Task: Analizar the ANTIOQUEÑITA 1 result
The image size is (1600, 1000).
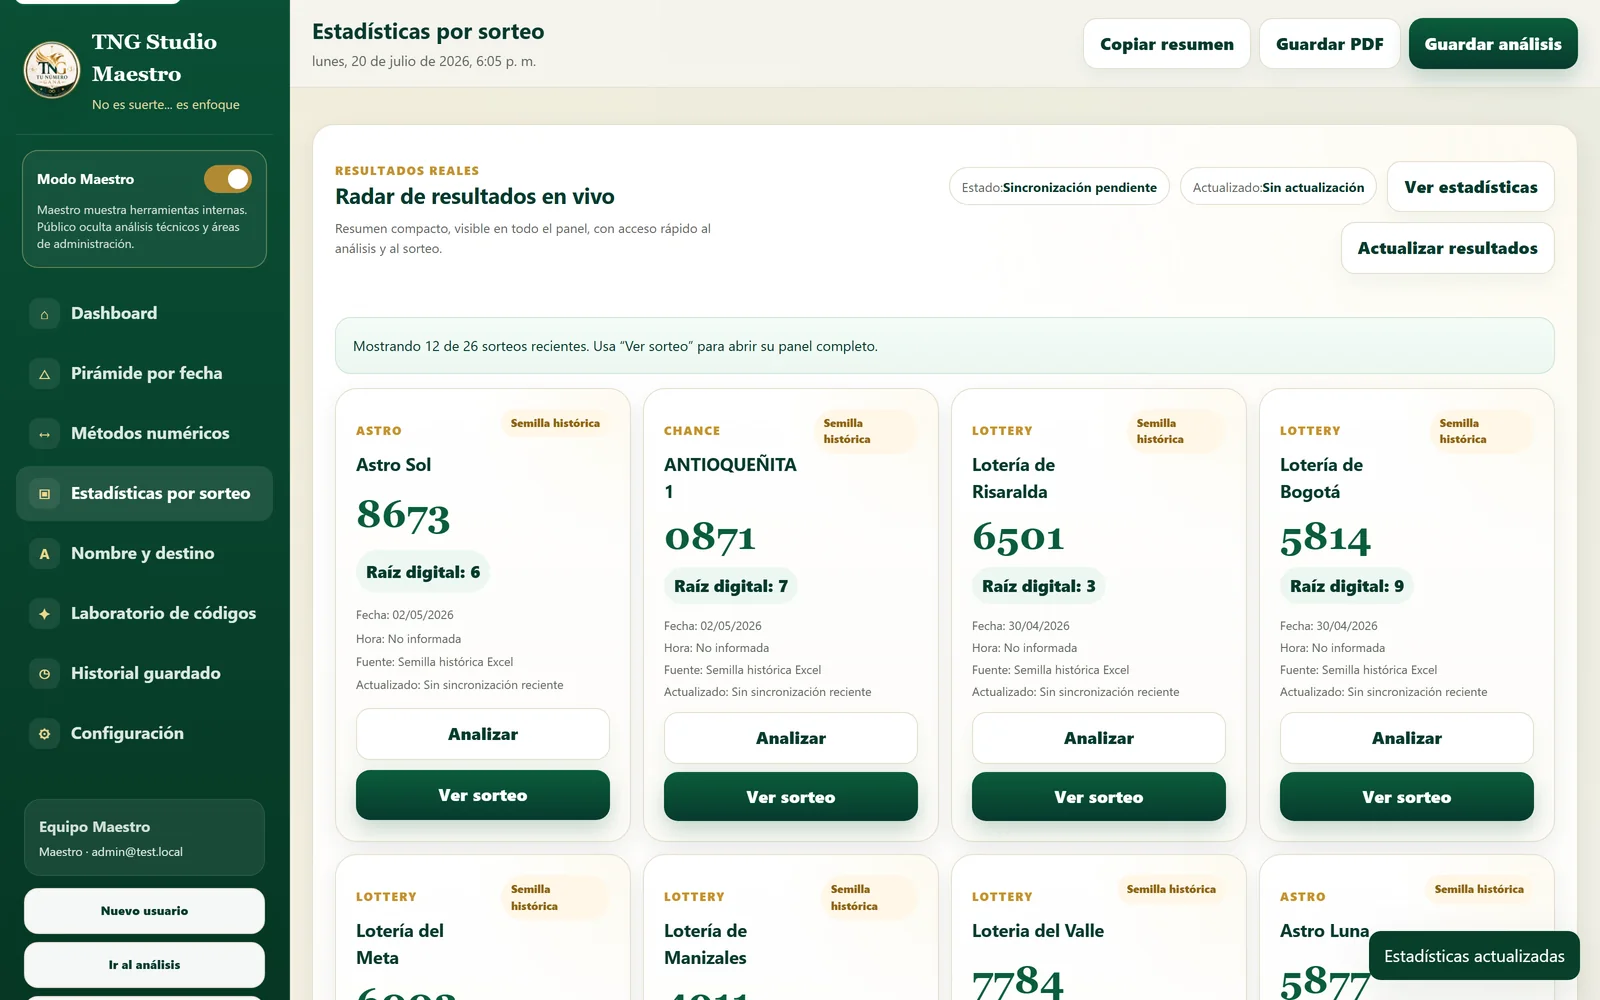Action: [791, 738]
